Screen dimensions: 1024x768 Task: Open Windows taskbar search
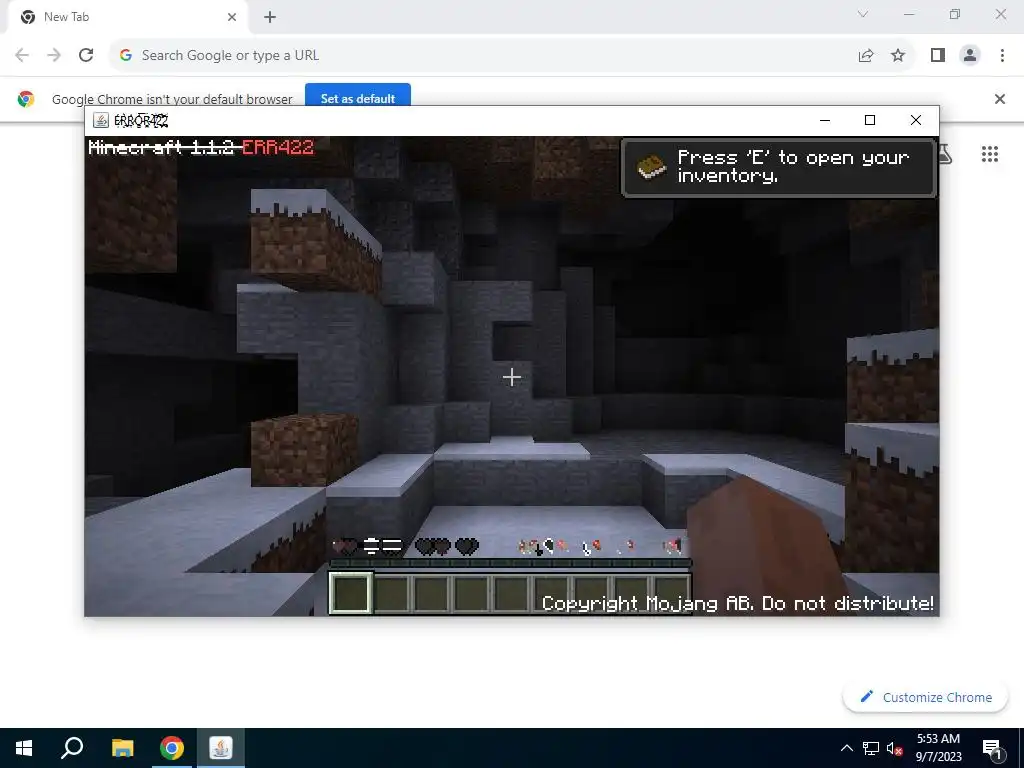[x=72, y=748]
